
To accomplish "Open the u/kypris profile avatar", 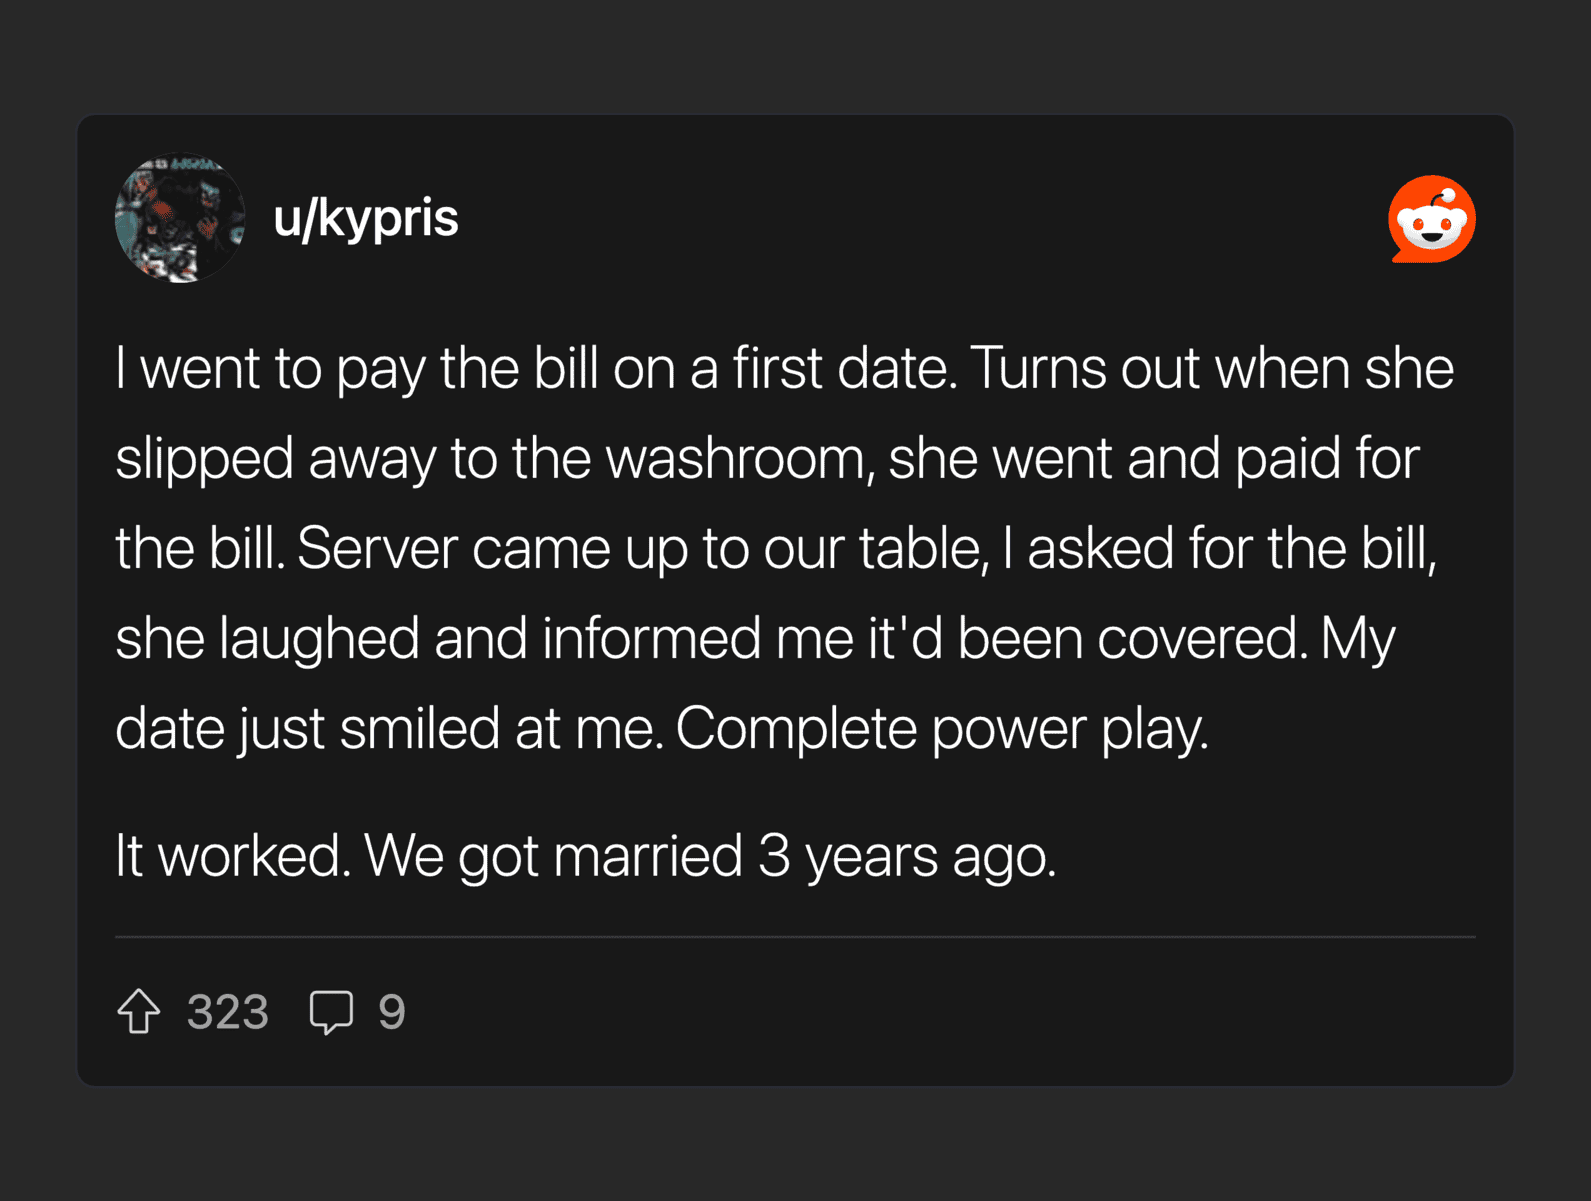I will (180, 218).
